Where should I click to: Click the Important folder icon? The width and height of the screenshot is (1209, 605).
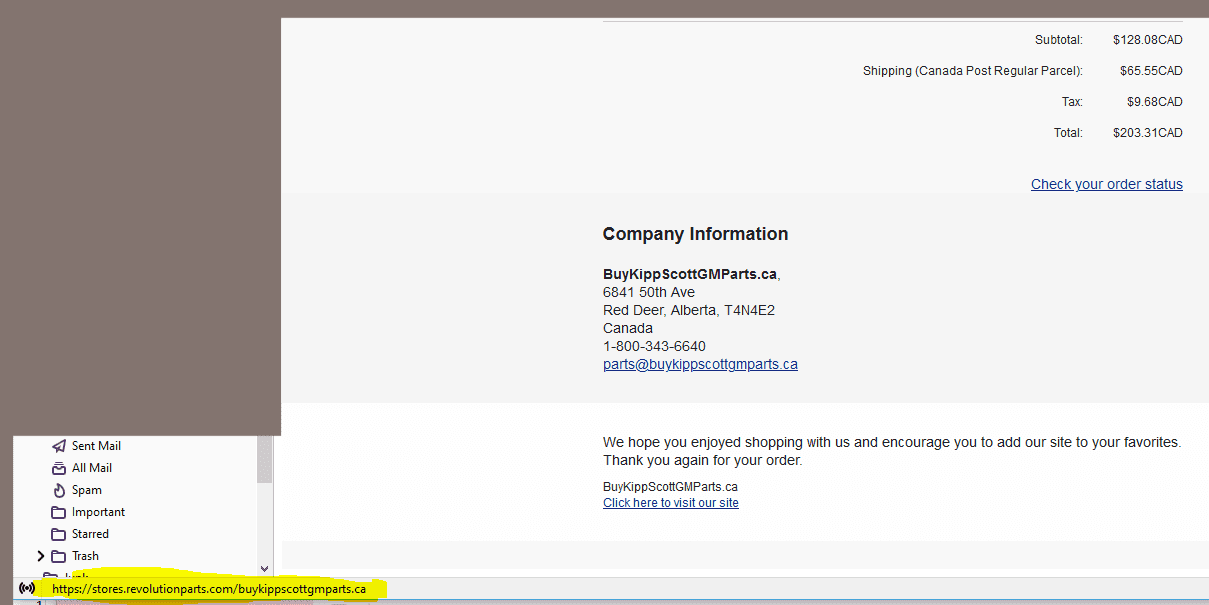tap(59, 512)
